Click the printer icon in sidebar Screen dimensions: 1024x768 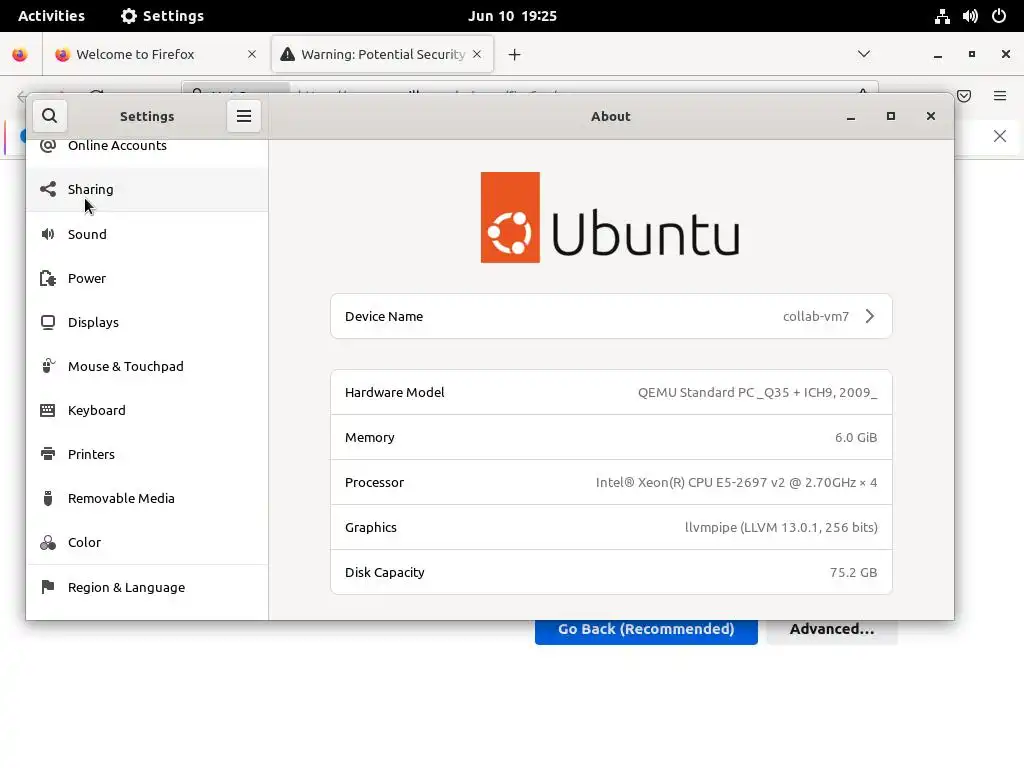[x=48, y=454]
